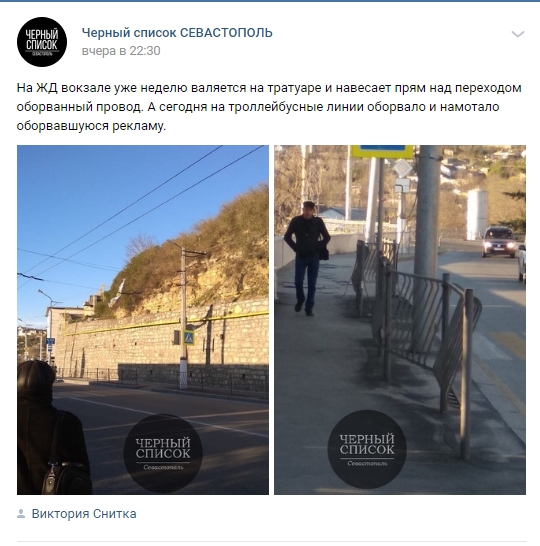Image resolution: width=540 pixels, height=546 pixels.
Task: Click the walking man in right photo
Action: pyautogui.click(x=307, y=258)
